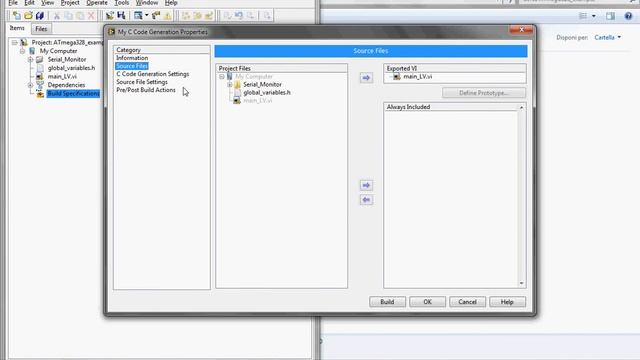Select the Information category
This screenshot has height=360, width=640.
tap(132, 58)
